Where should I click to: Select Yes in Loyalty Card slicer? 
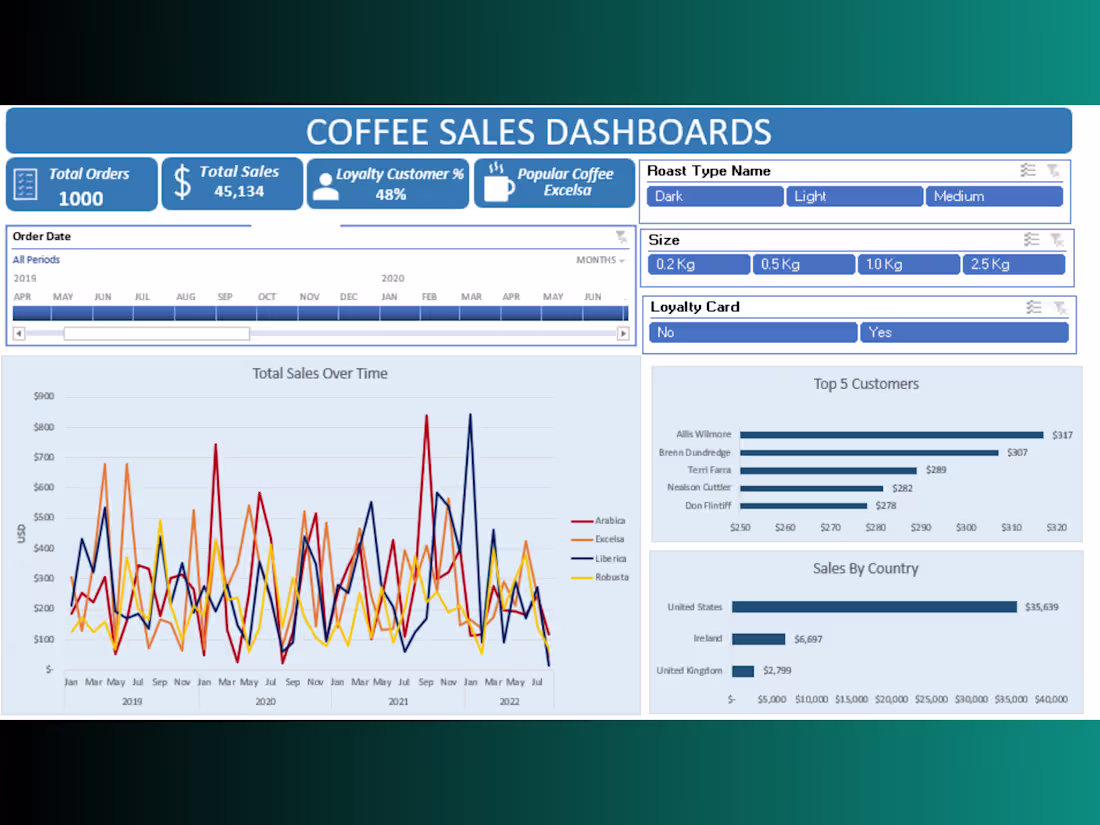click(964, 333)
